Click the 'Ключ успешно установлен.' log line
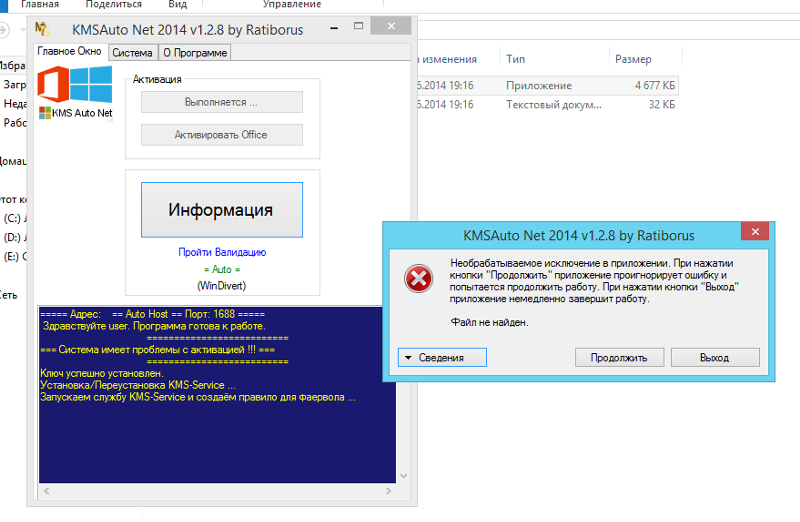This screenshot has height=522, width=800. coord(102,374)
